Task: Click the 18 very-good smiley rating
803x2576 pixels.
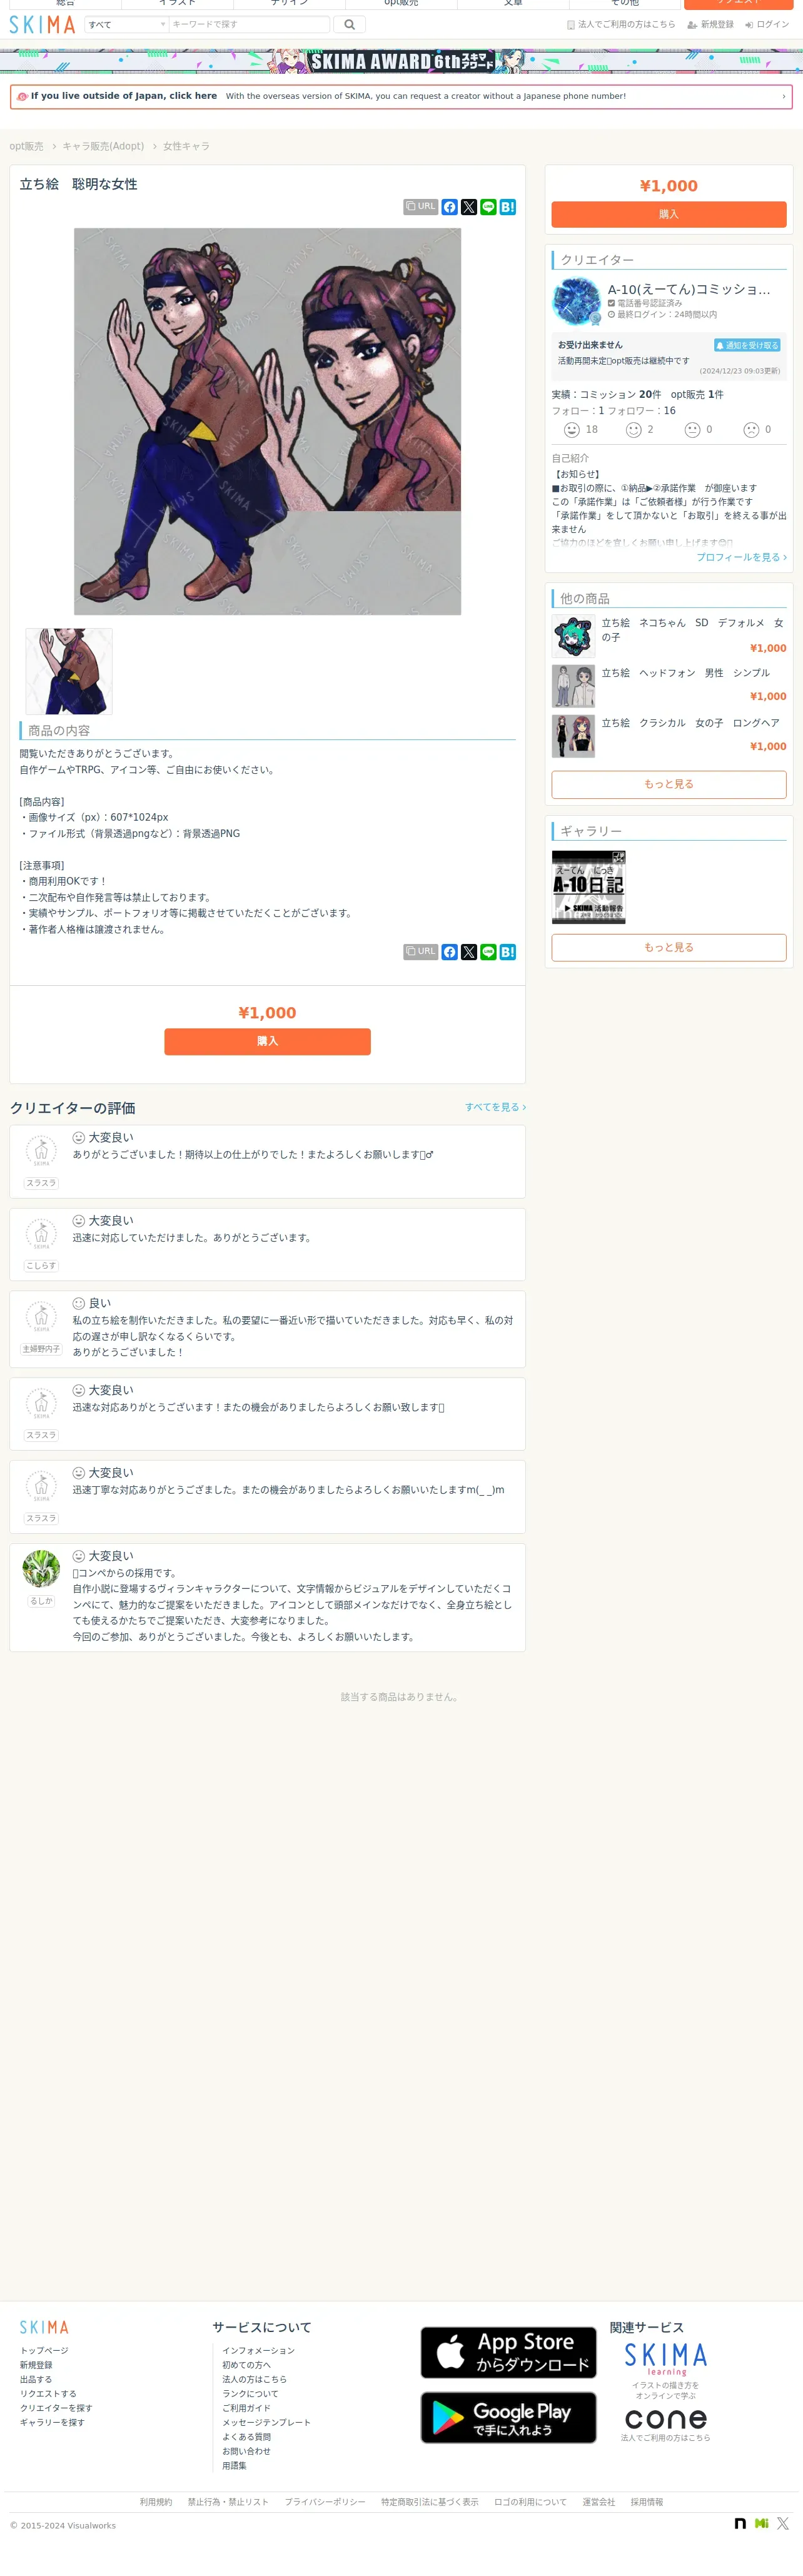Action: pos(572,430)
